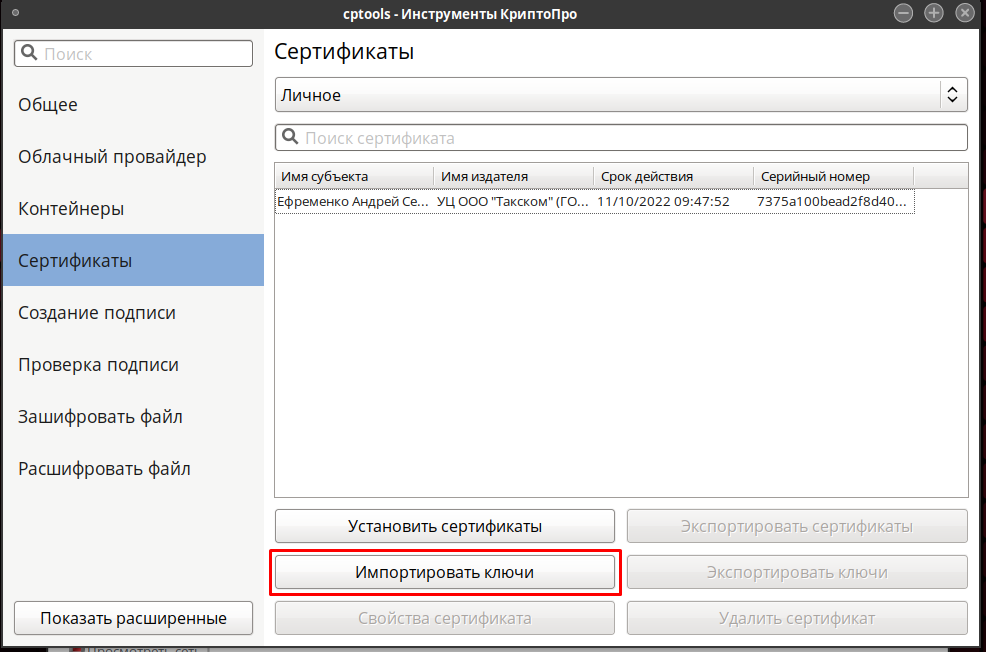Click the Установить сертификаты button
Screen dimensions: 986x652
445,526
